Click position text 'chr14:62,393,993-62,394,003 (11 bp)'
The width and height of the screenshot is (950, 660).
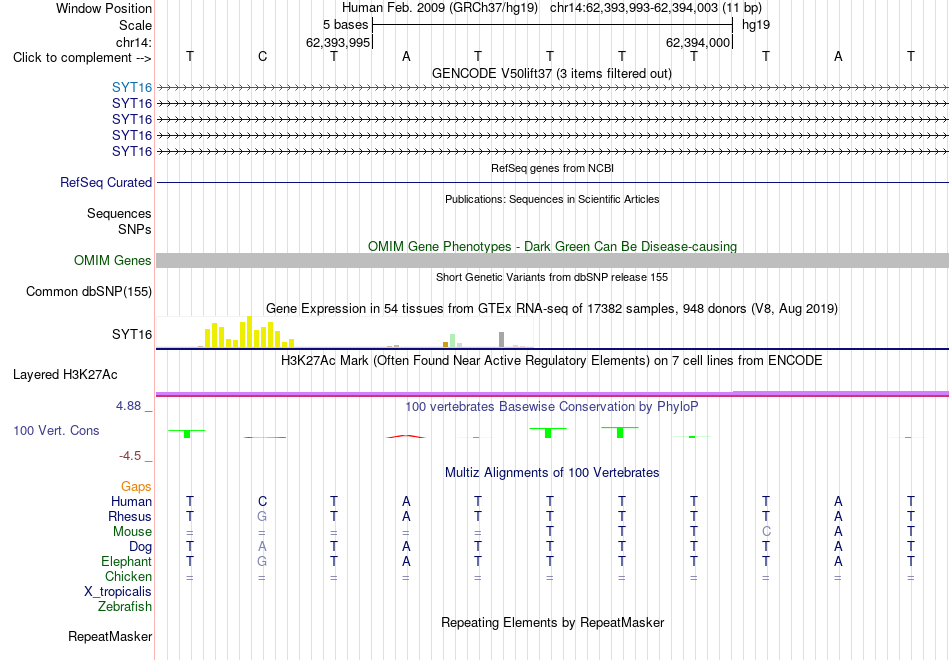coord(656,8)
